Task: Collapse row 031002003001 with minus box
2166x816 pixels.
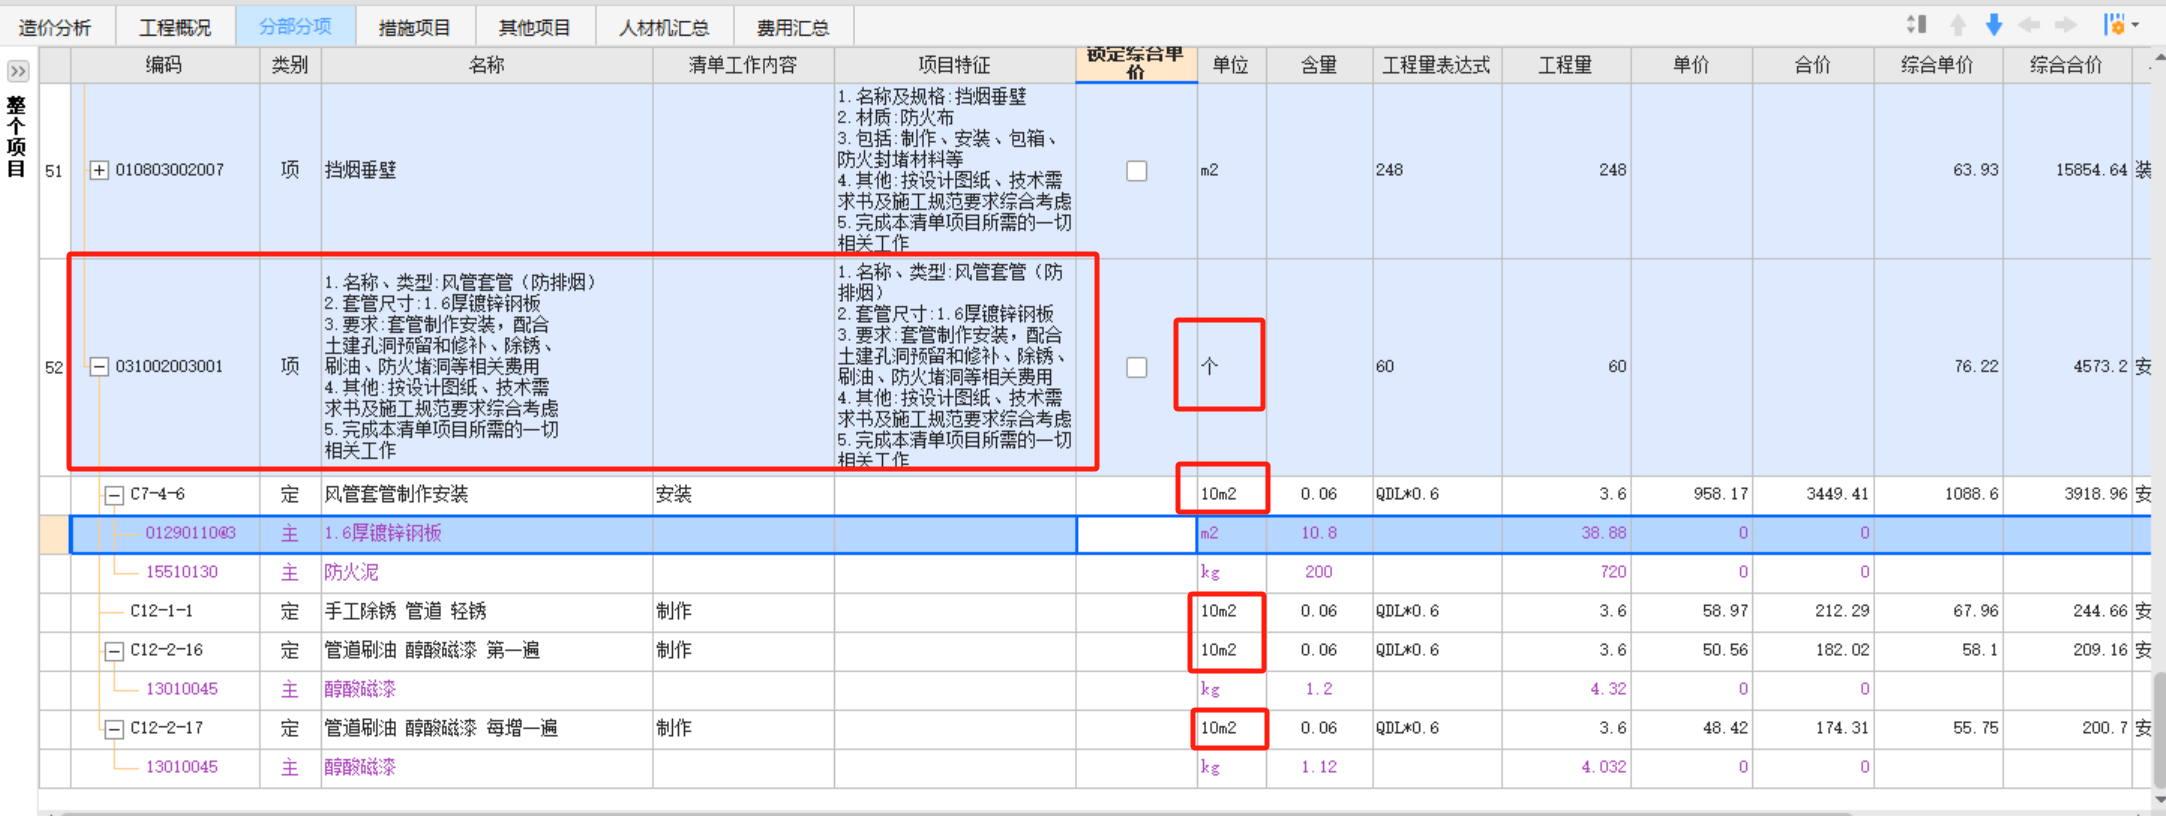Action: tap(99, 367)
